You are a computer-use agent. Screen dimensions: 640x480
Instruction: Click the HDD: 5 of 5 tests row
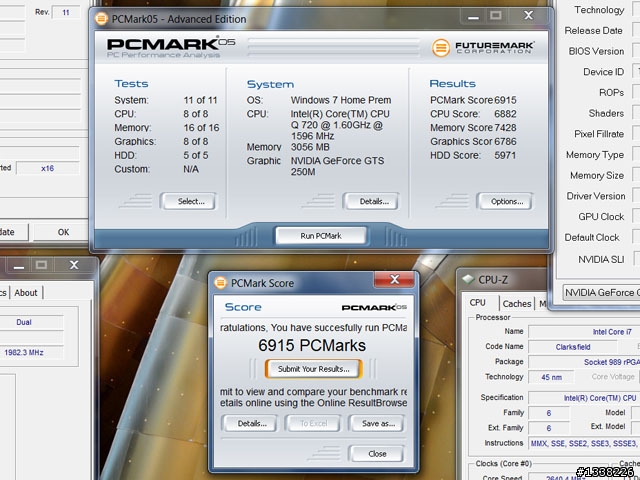point(161,156)
